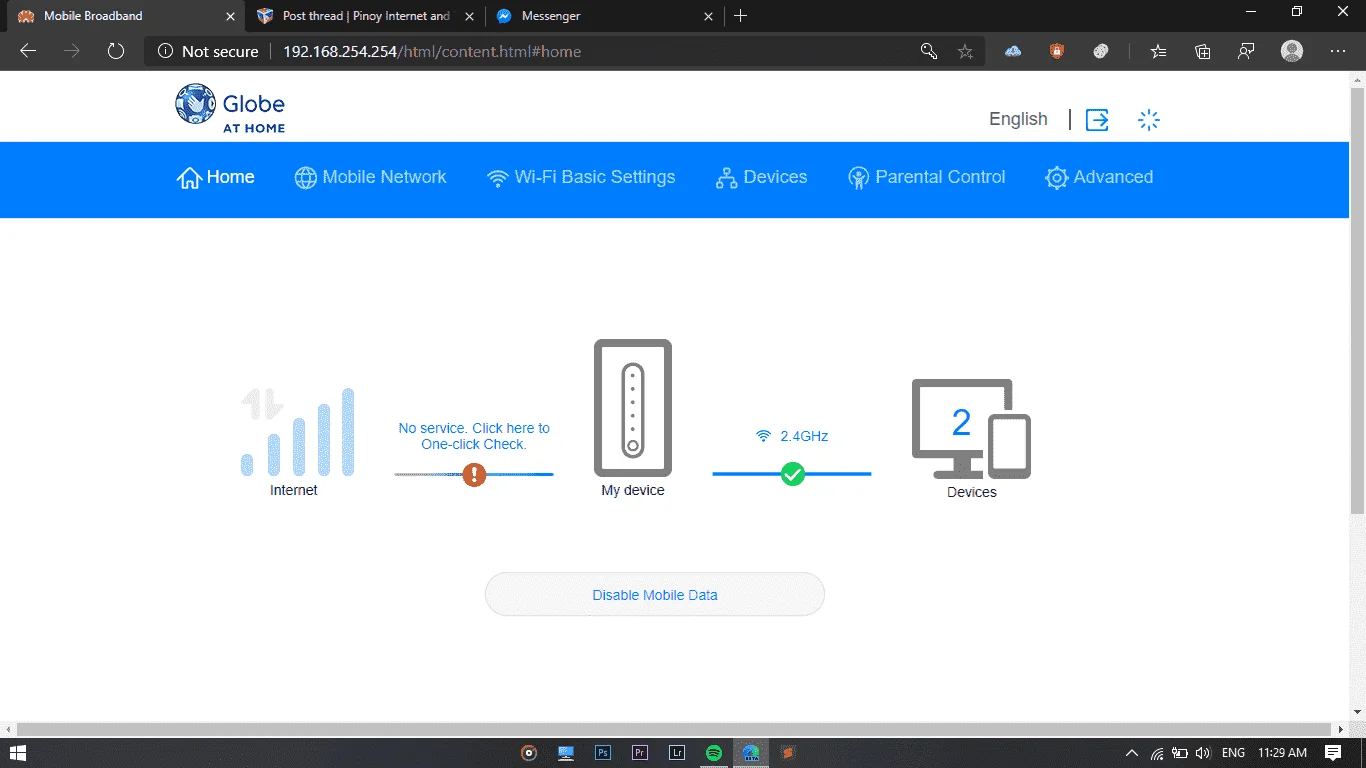Click the browser profile avatar

tap(1292, 51)
